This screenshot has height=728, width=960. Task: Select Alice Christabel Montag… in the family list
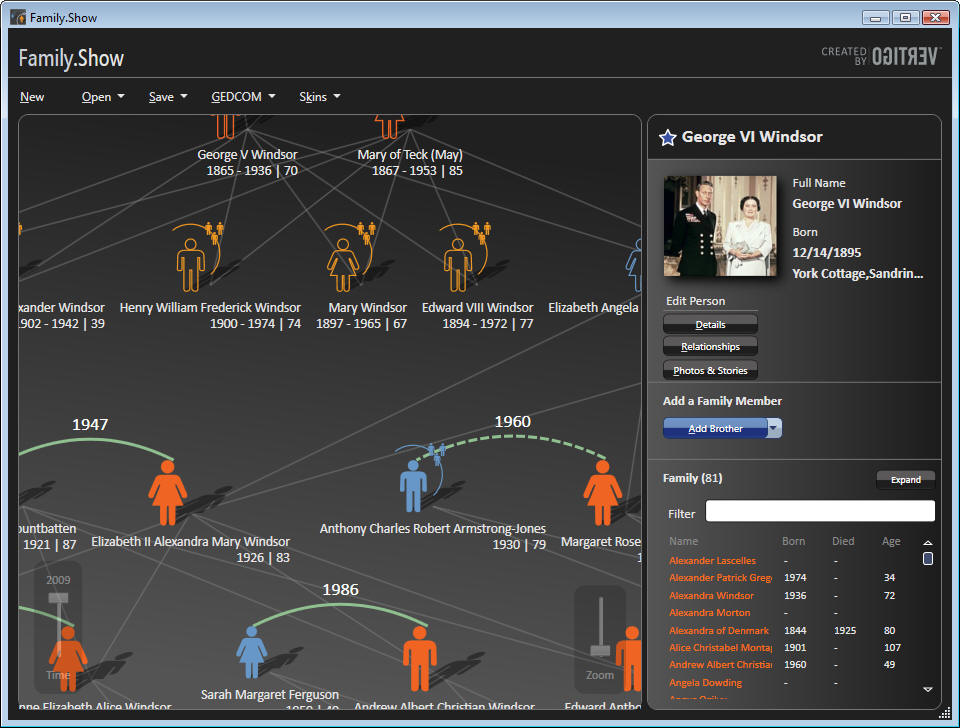coord(721,647)
